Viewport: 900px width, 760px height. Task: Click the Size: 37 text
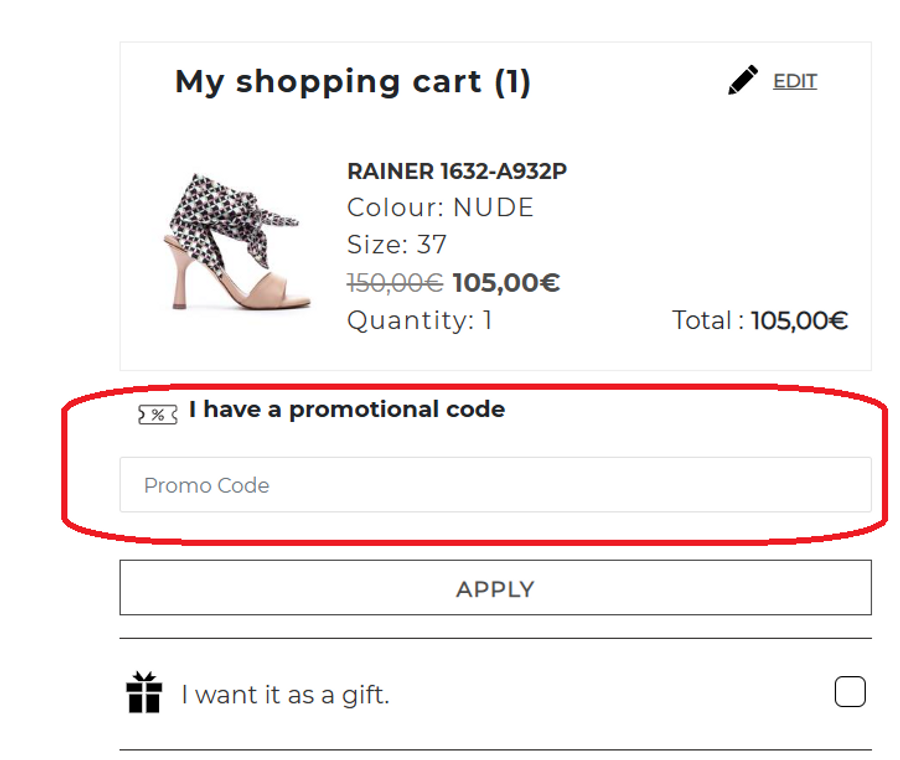397,245
